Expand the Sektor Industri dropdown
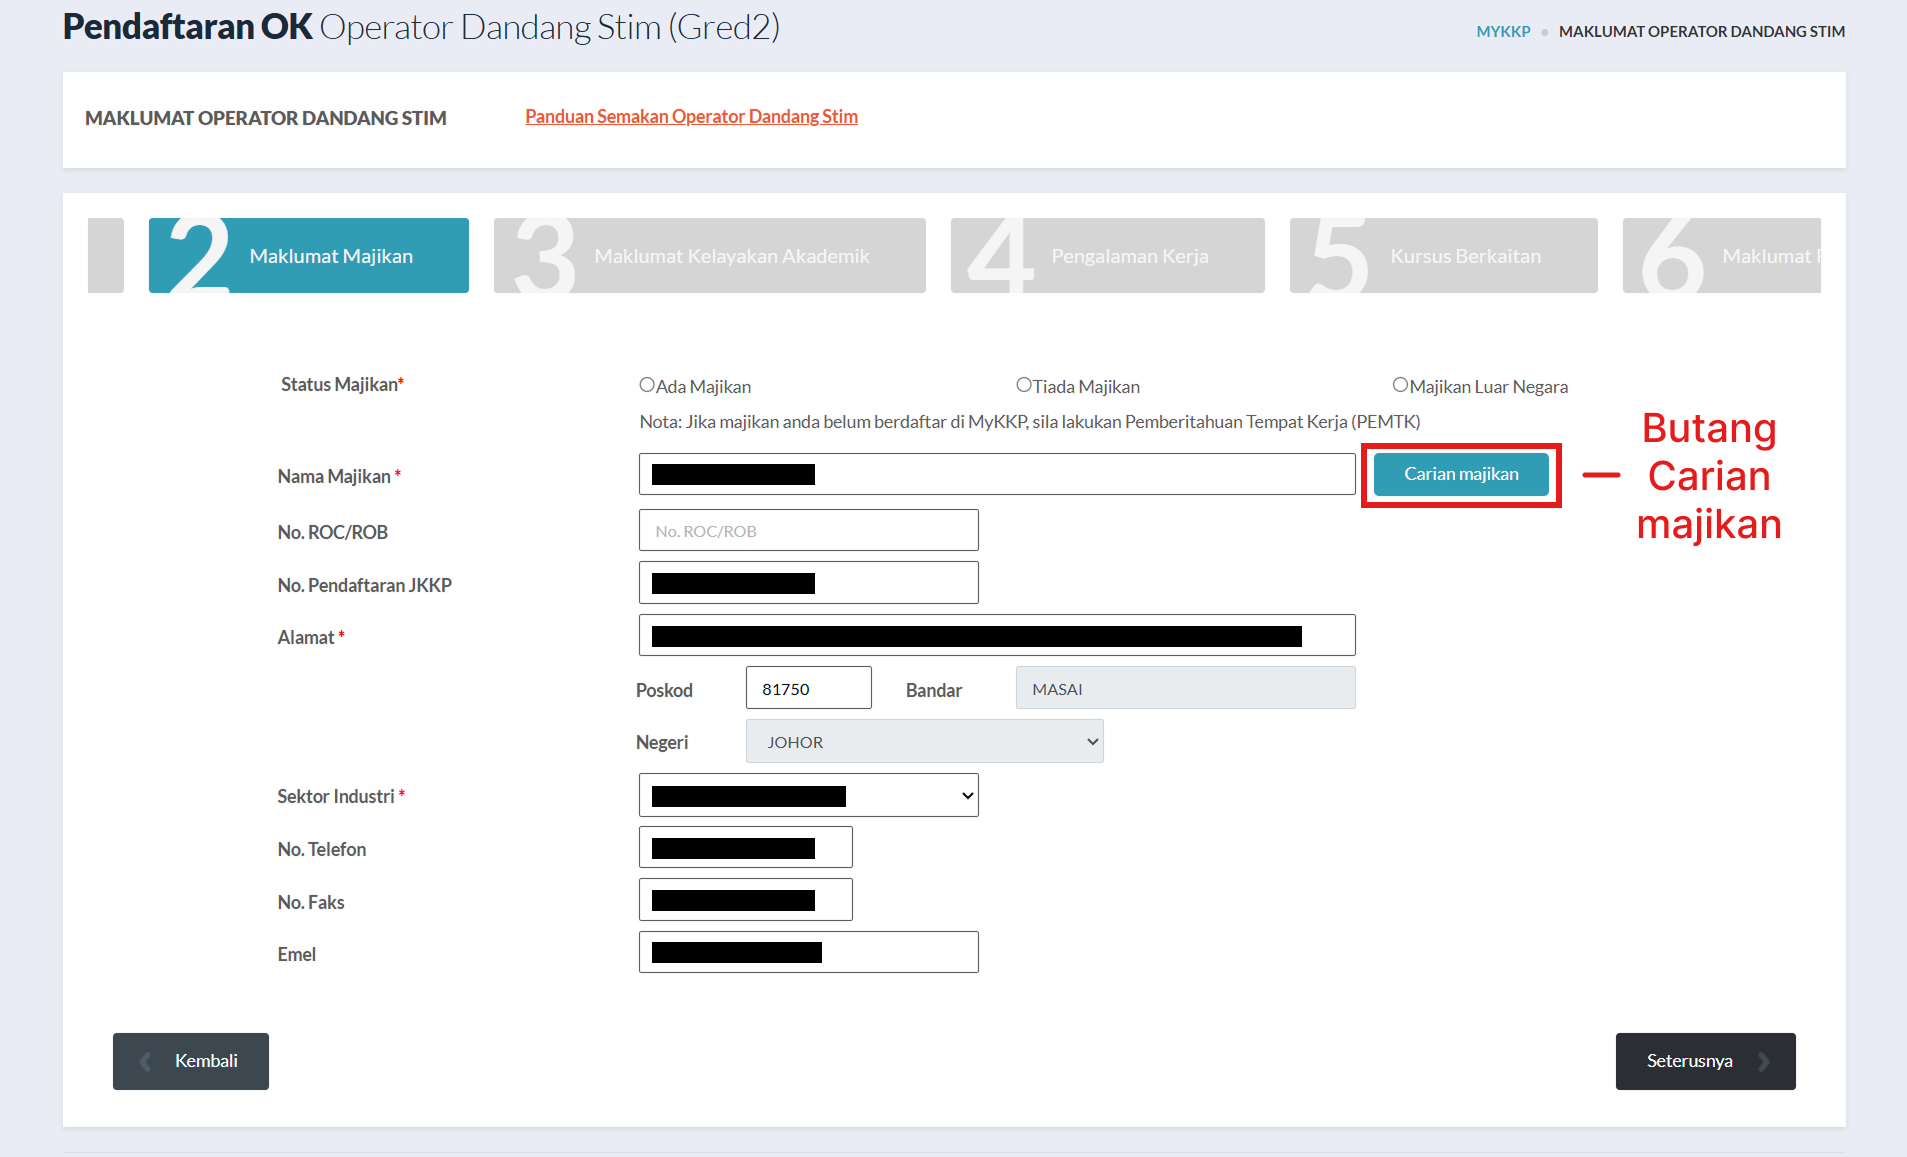 [808, 796]
